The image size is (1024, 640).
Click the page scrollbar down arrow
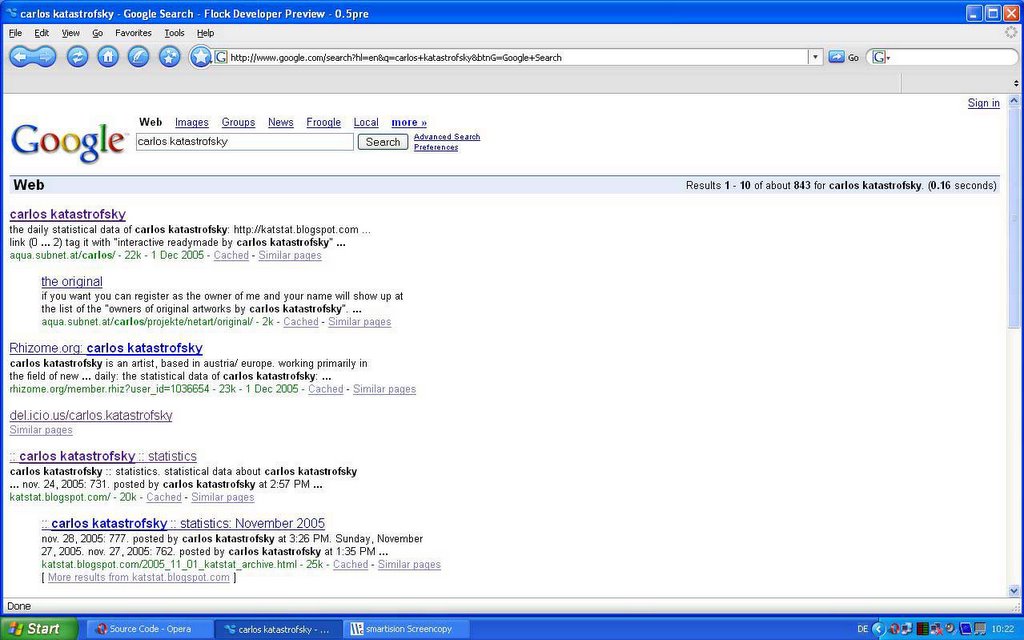pos(1014,590)
